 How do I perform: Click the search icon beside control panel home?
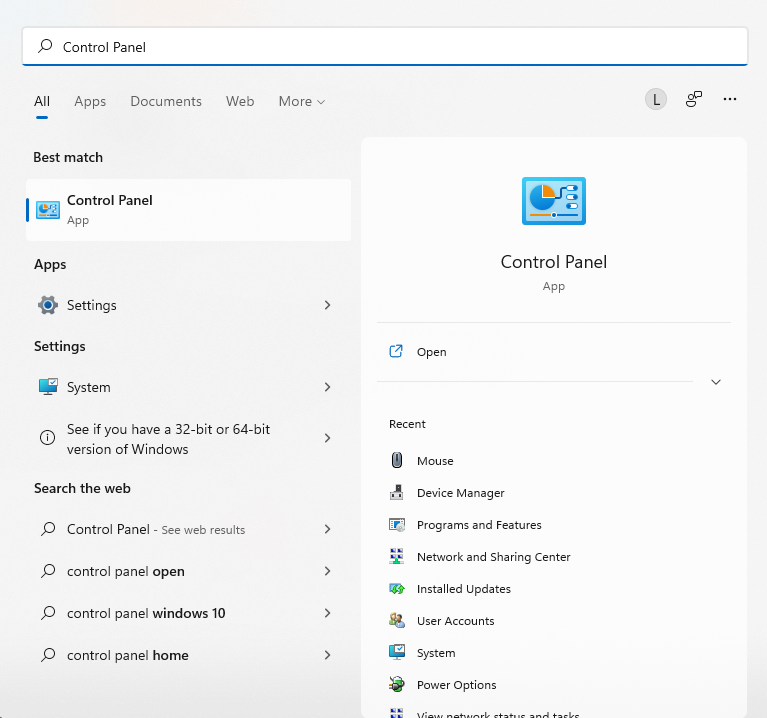click(x=48, y=655)
